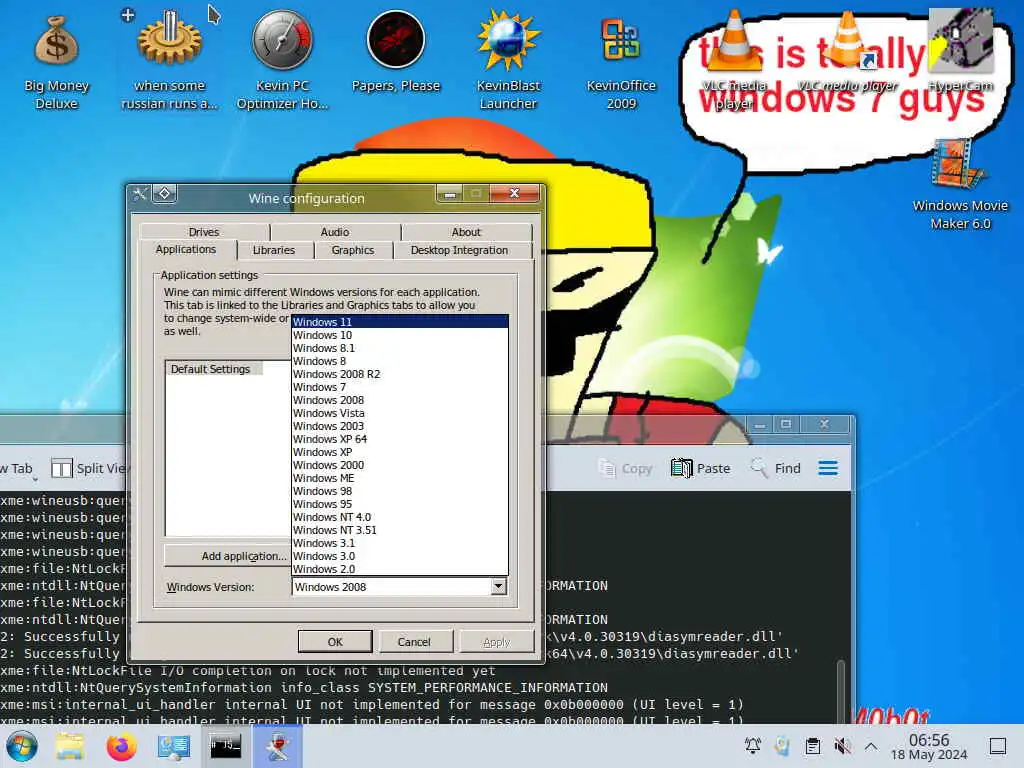Image resolution: width=1024 pixels, height=768 pixels.
Task: Click the Start menu orb
Action: [22, 746]
